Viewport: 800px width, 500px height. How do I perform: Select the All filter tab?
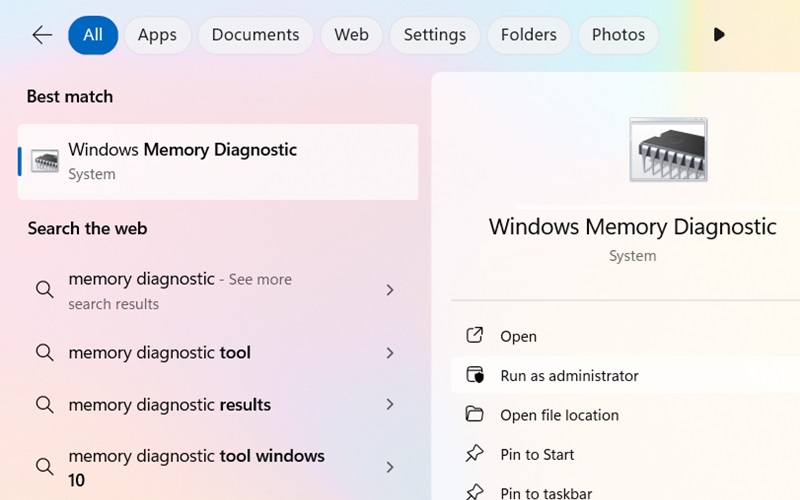(93, 35)
